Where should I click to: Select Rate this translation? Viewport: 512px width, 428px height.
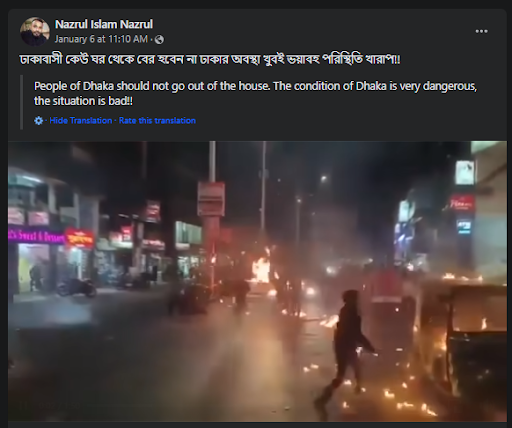click(x=157, y=121)
